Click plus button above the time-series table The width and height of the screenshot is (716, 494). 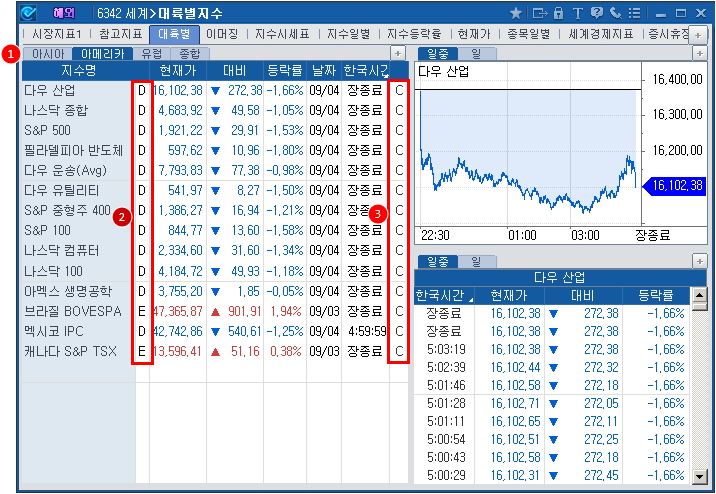pos(699,262)
